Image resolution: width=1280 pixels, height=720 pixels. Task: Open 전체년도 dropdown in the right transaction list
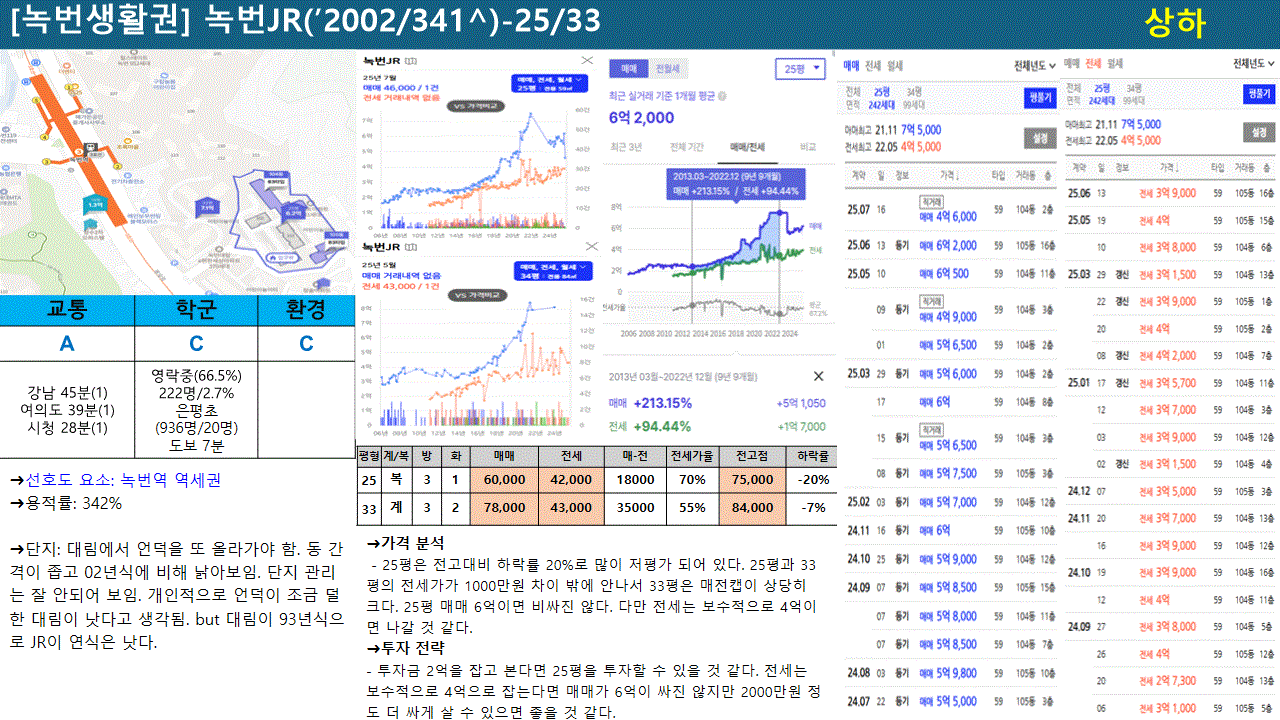tap(1254, 64)
